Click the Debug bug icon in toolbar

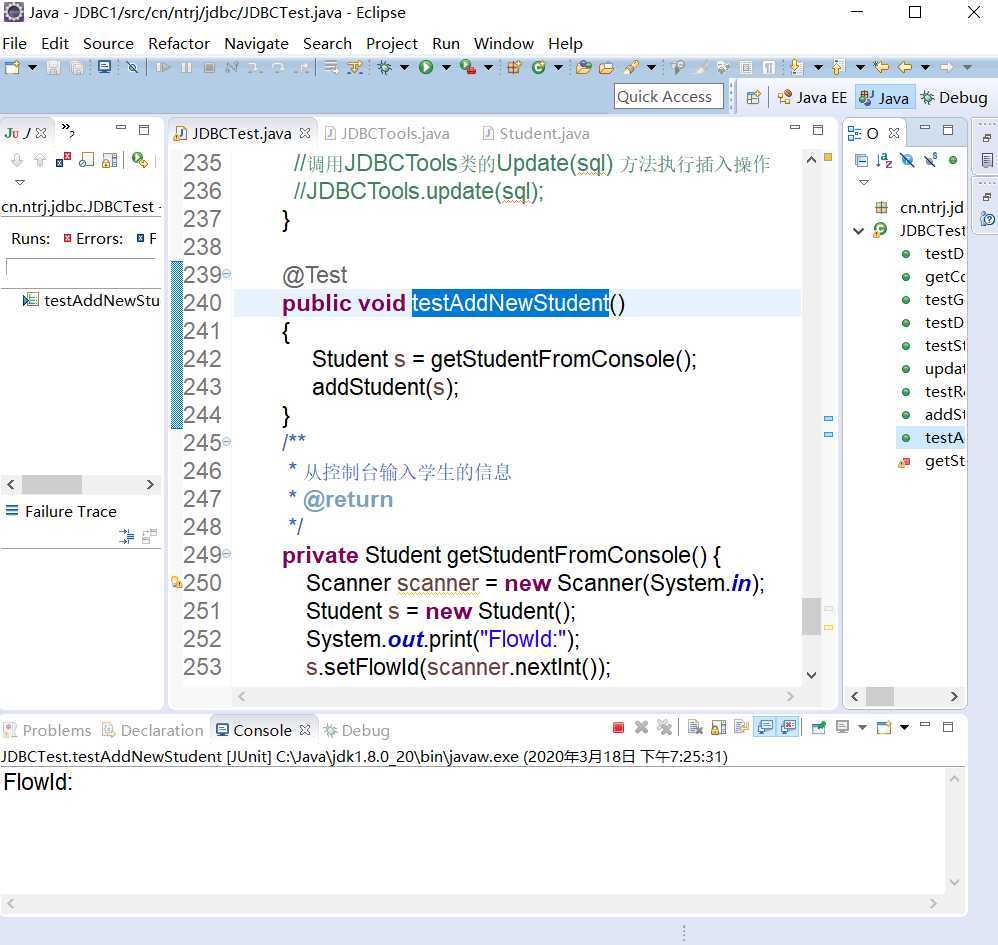[x=384, y=67]
